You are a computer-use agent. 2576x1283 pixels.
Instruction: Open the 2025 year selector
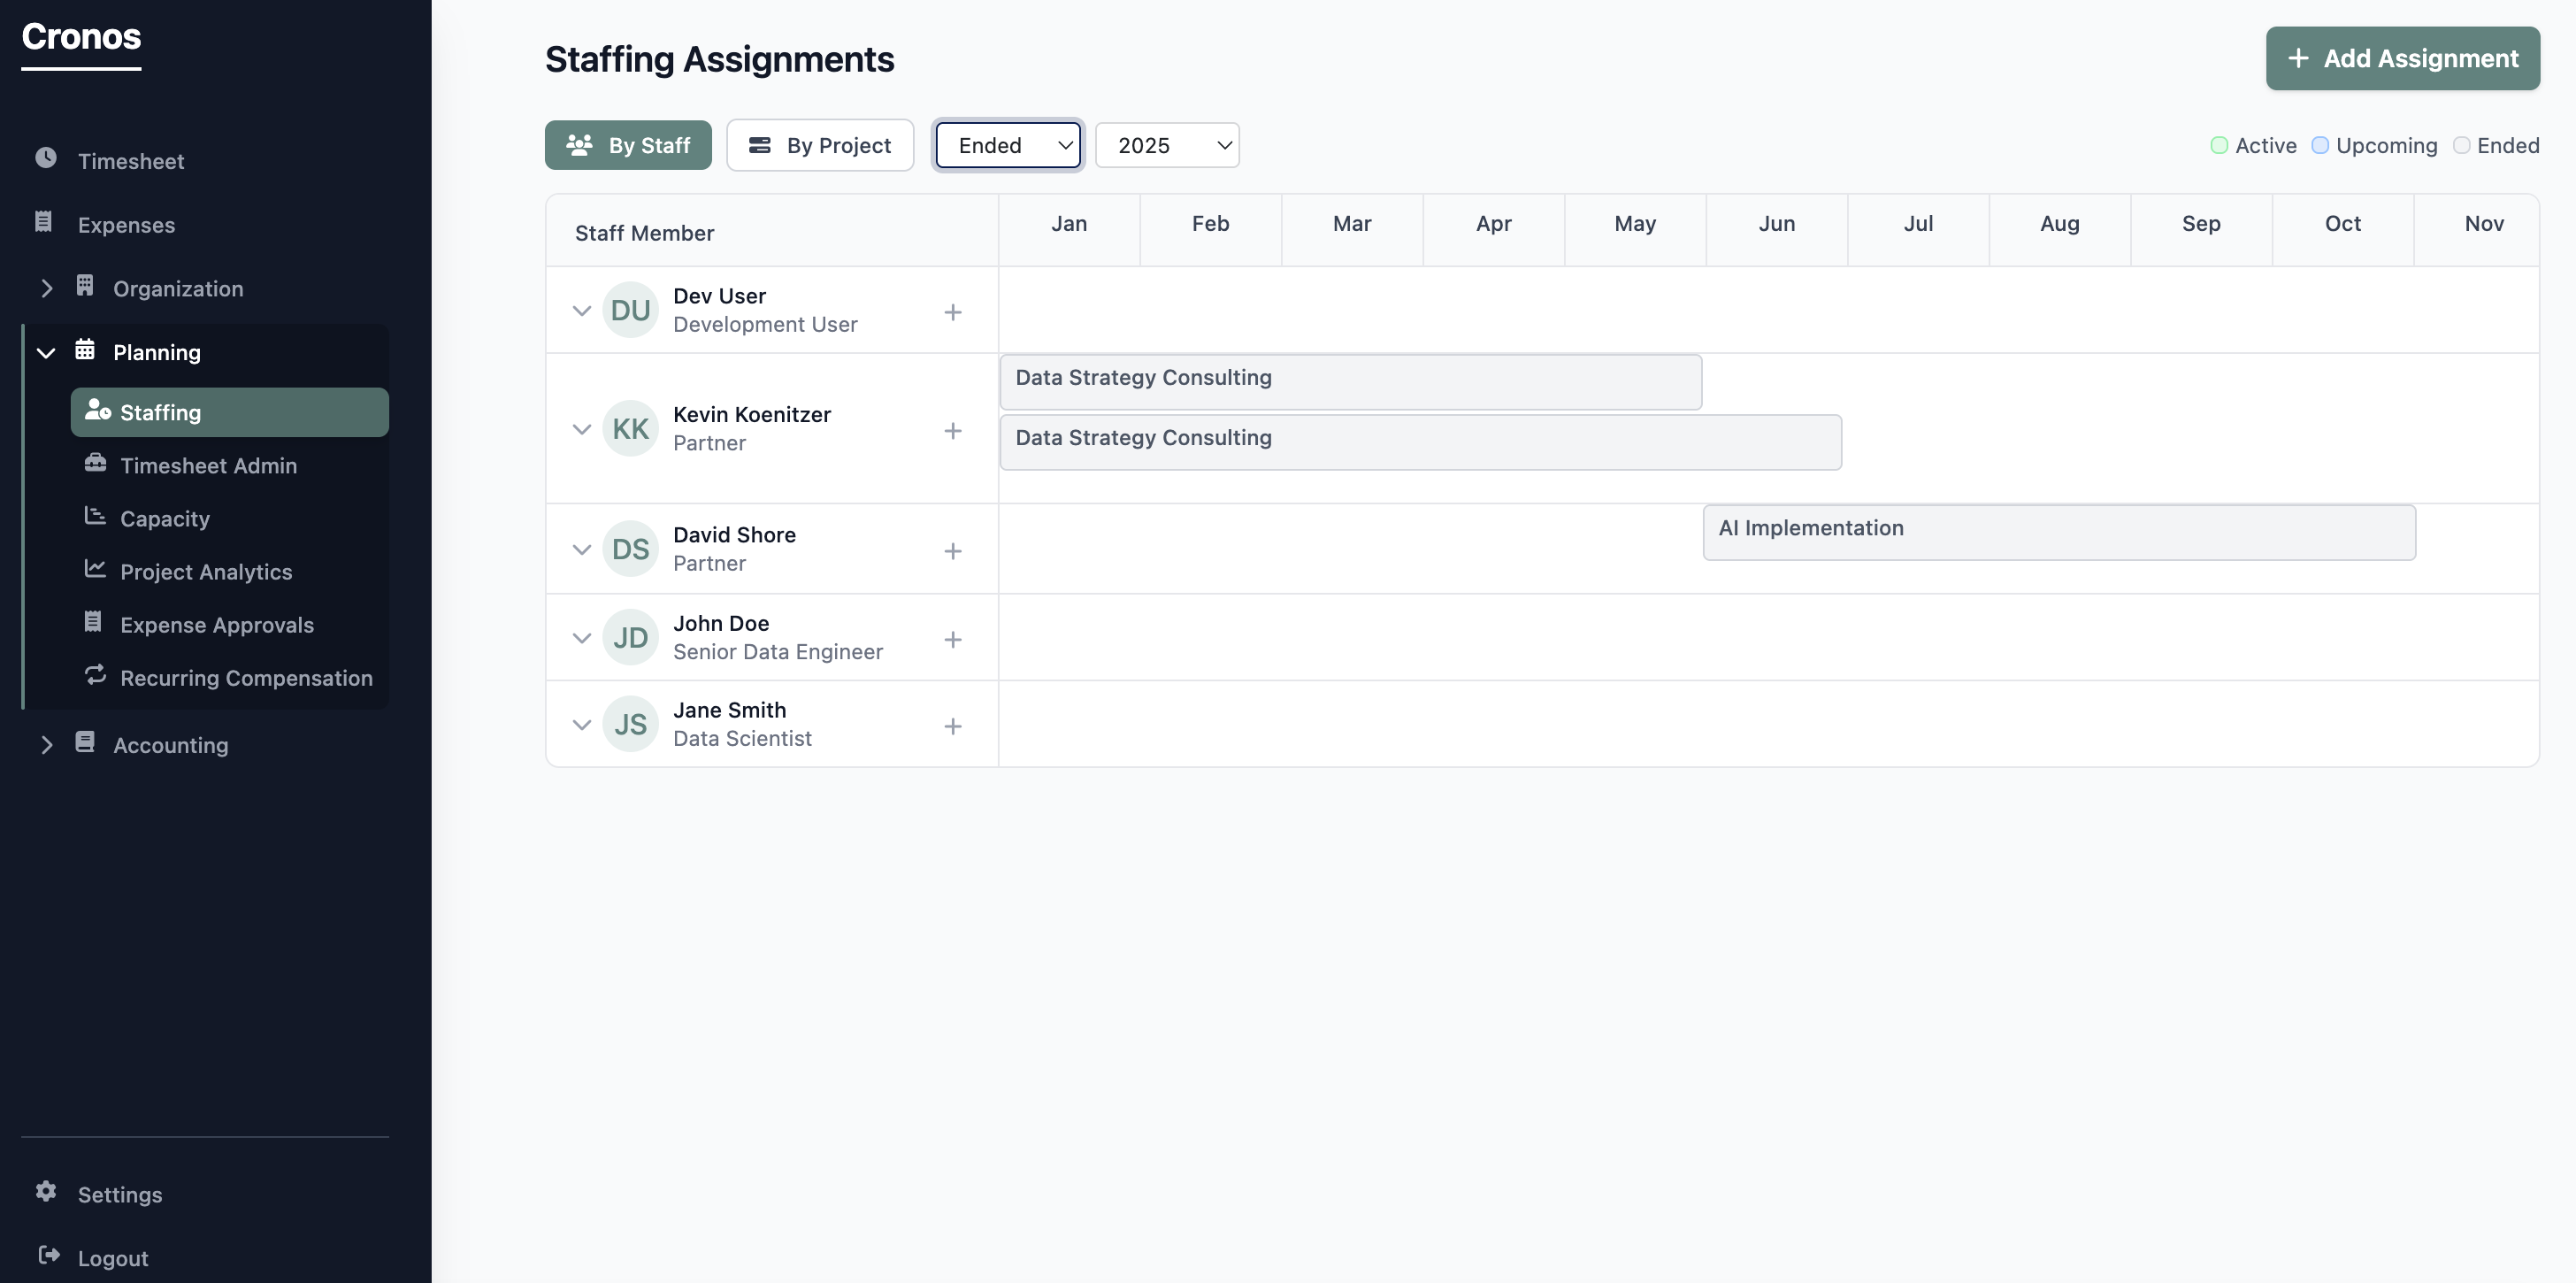click(x=1167, y=145)
